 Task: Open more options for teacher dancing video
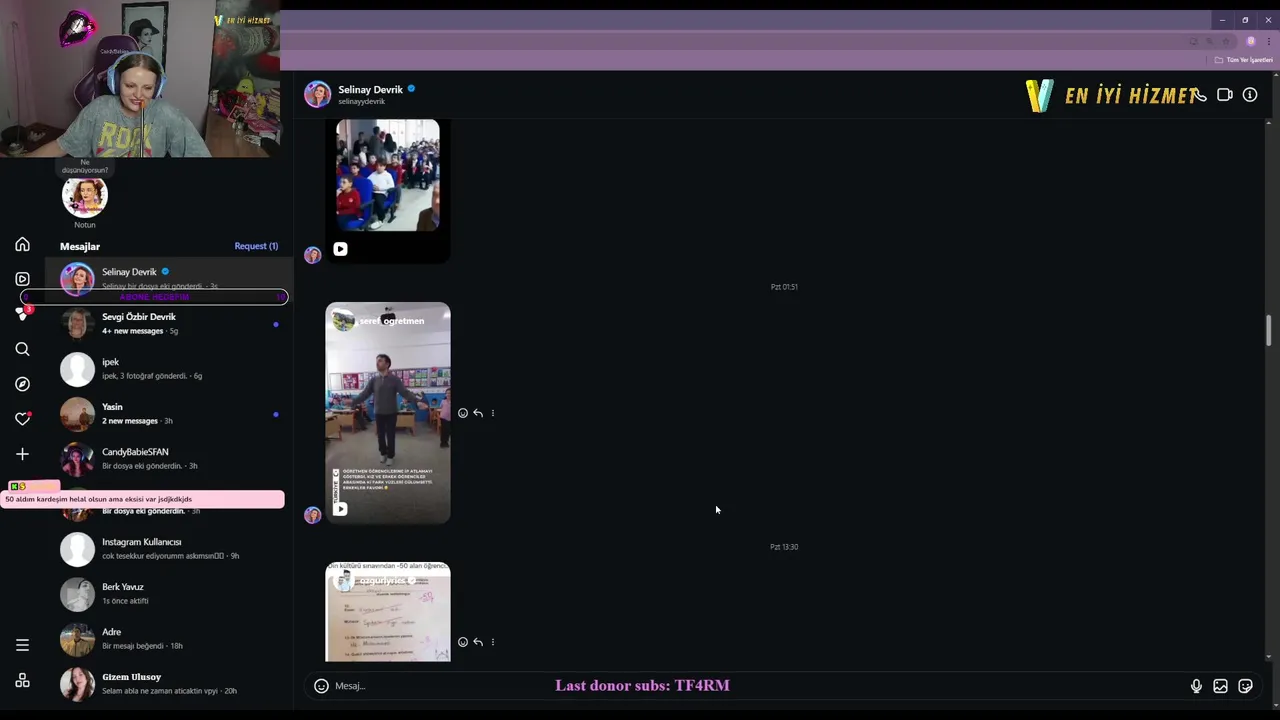[x=493, y=413]
